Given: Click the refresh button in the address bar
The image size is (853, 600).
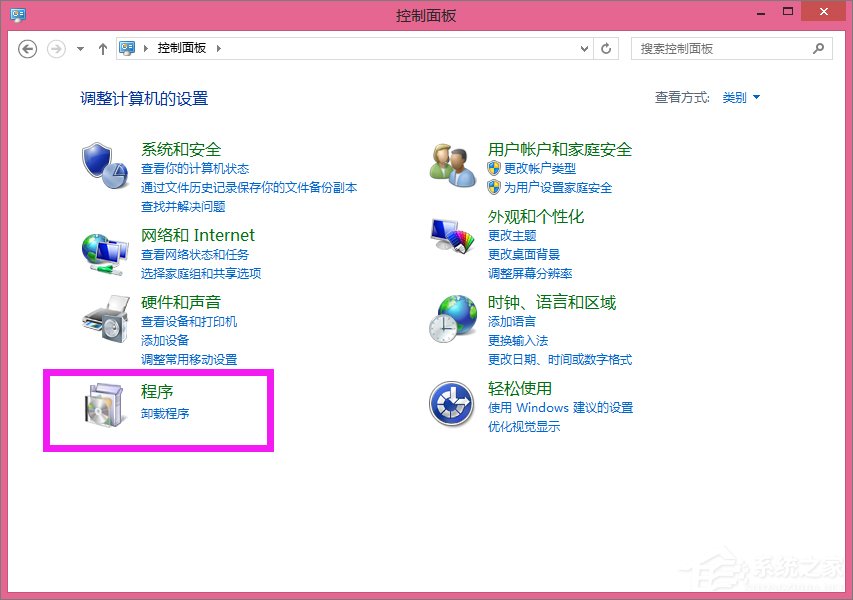Looking at the screenshot, I should [606, 47].
